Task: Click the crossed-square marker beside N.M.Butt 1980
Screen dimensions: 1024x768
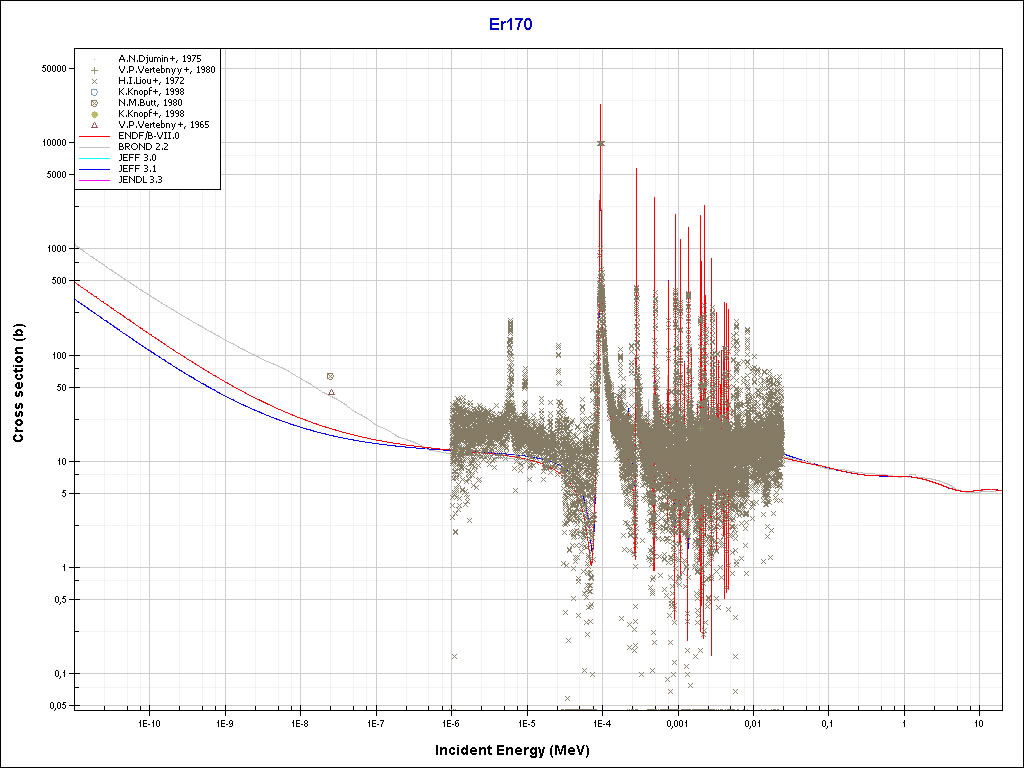Action: coord(94,103)
